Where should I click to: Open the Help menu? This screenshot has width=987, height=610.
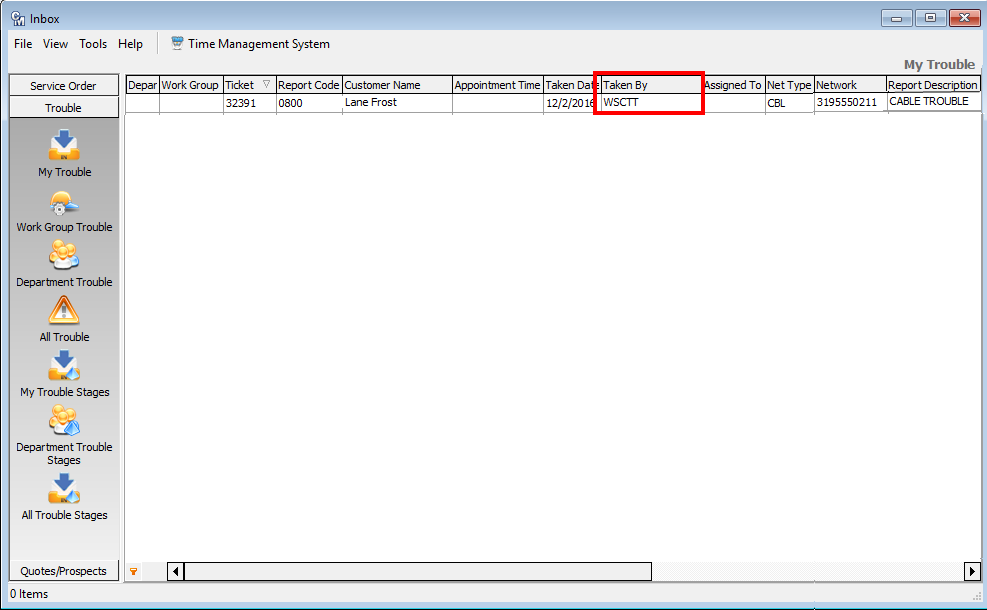pyautogui.click(x=130, y=43)
